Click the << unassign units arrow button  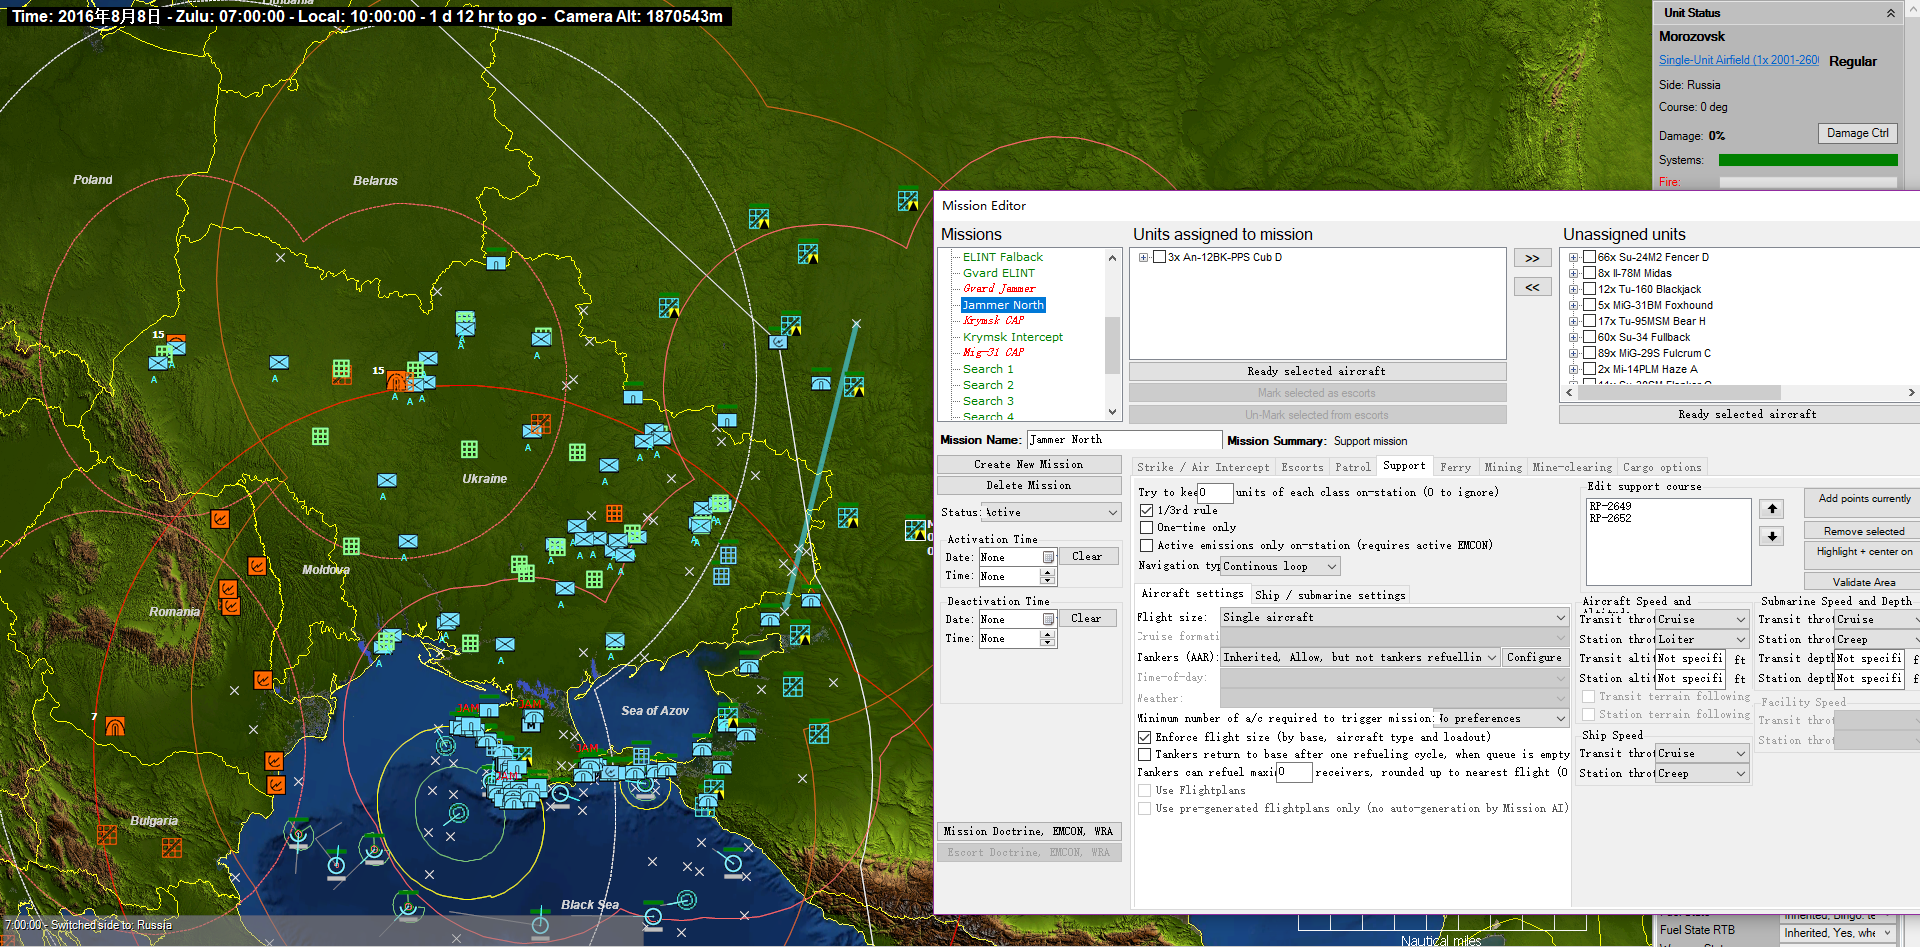[1532, 287]
